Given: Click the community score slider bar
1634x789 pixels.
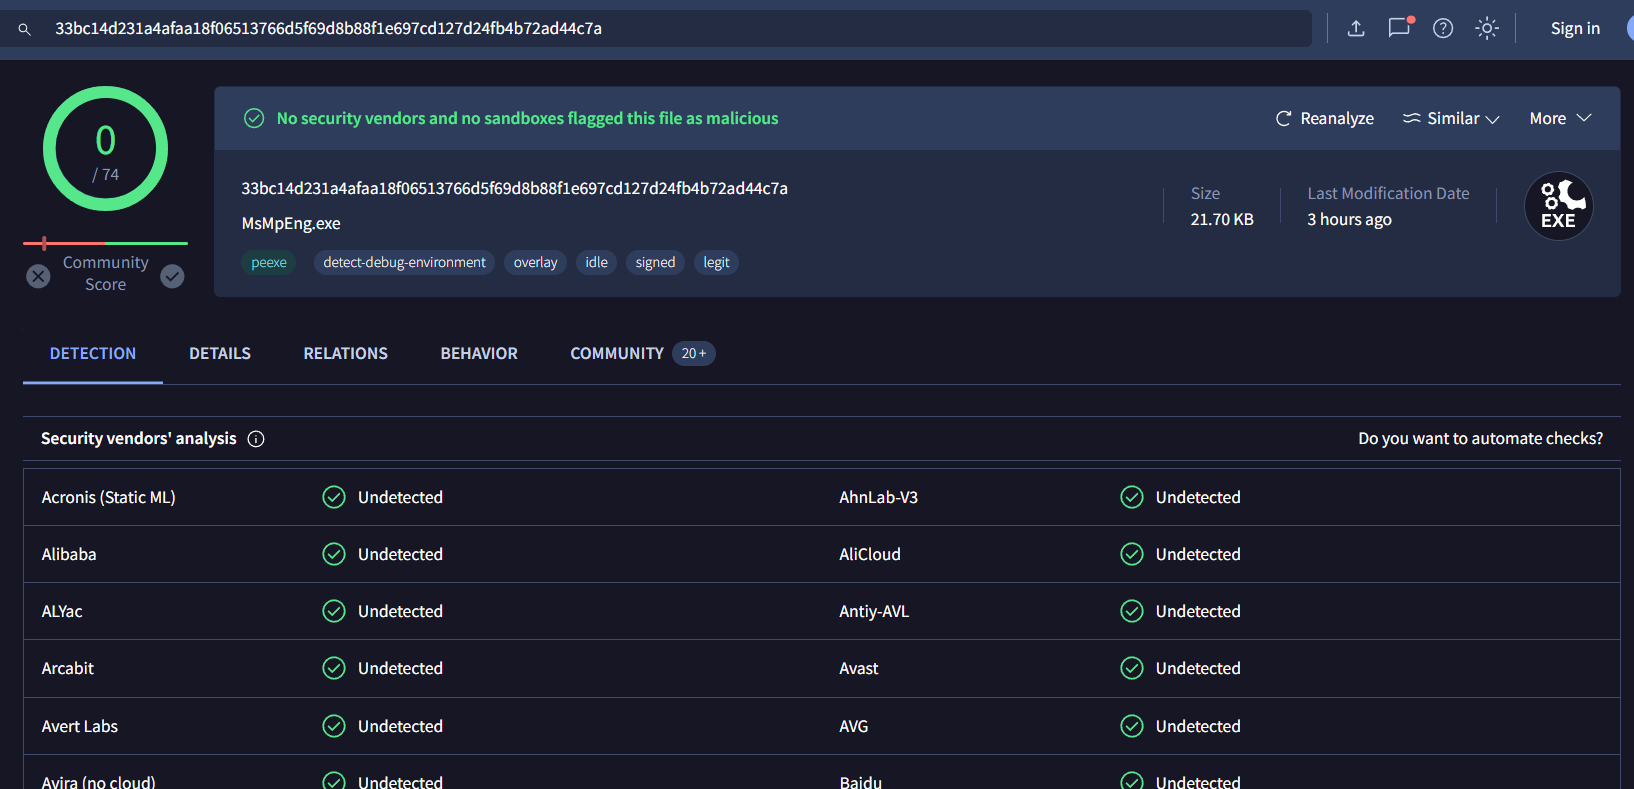Looking at the screenshot, I should click(105, 243).
